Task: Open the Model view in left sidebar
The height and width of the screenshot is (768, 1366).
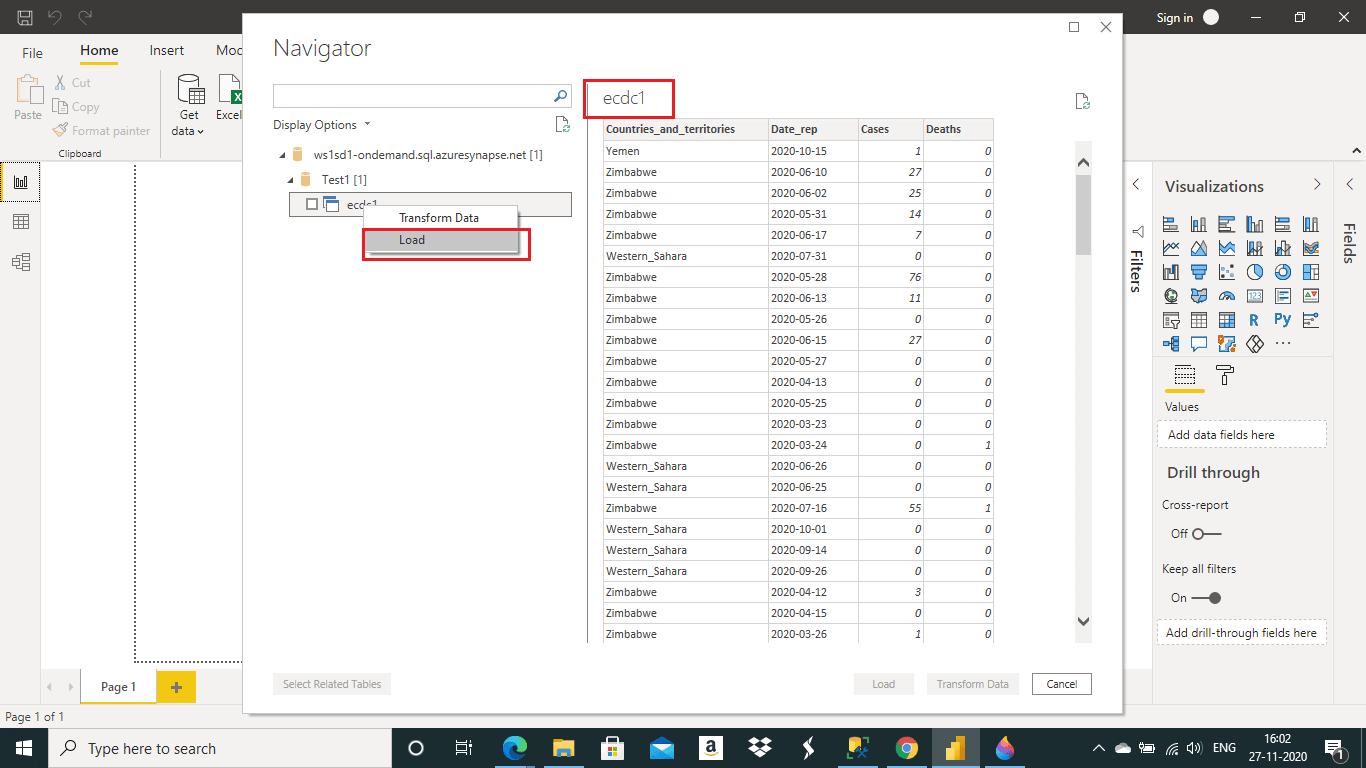Action: (x=20, y=262)
